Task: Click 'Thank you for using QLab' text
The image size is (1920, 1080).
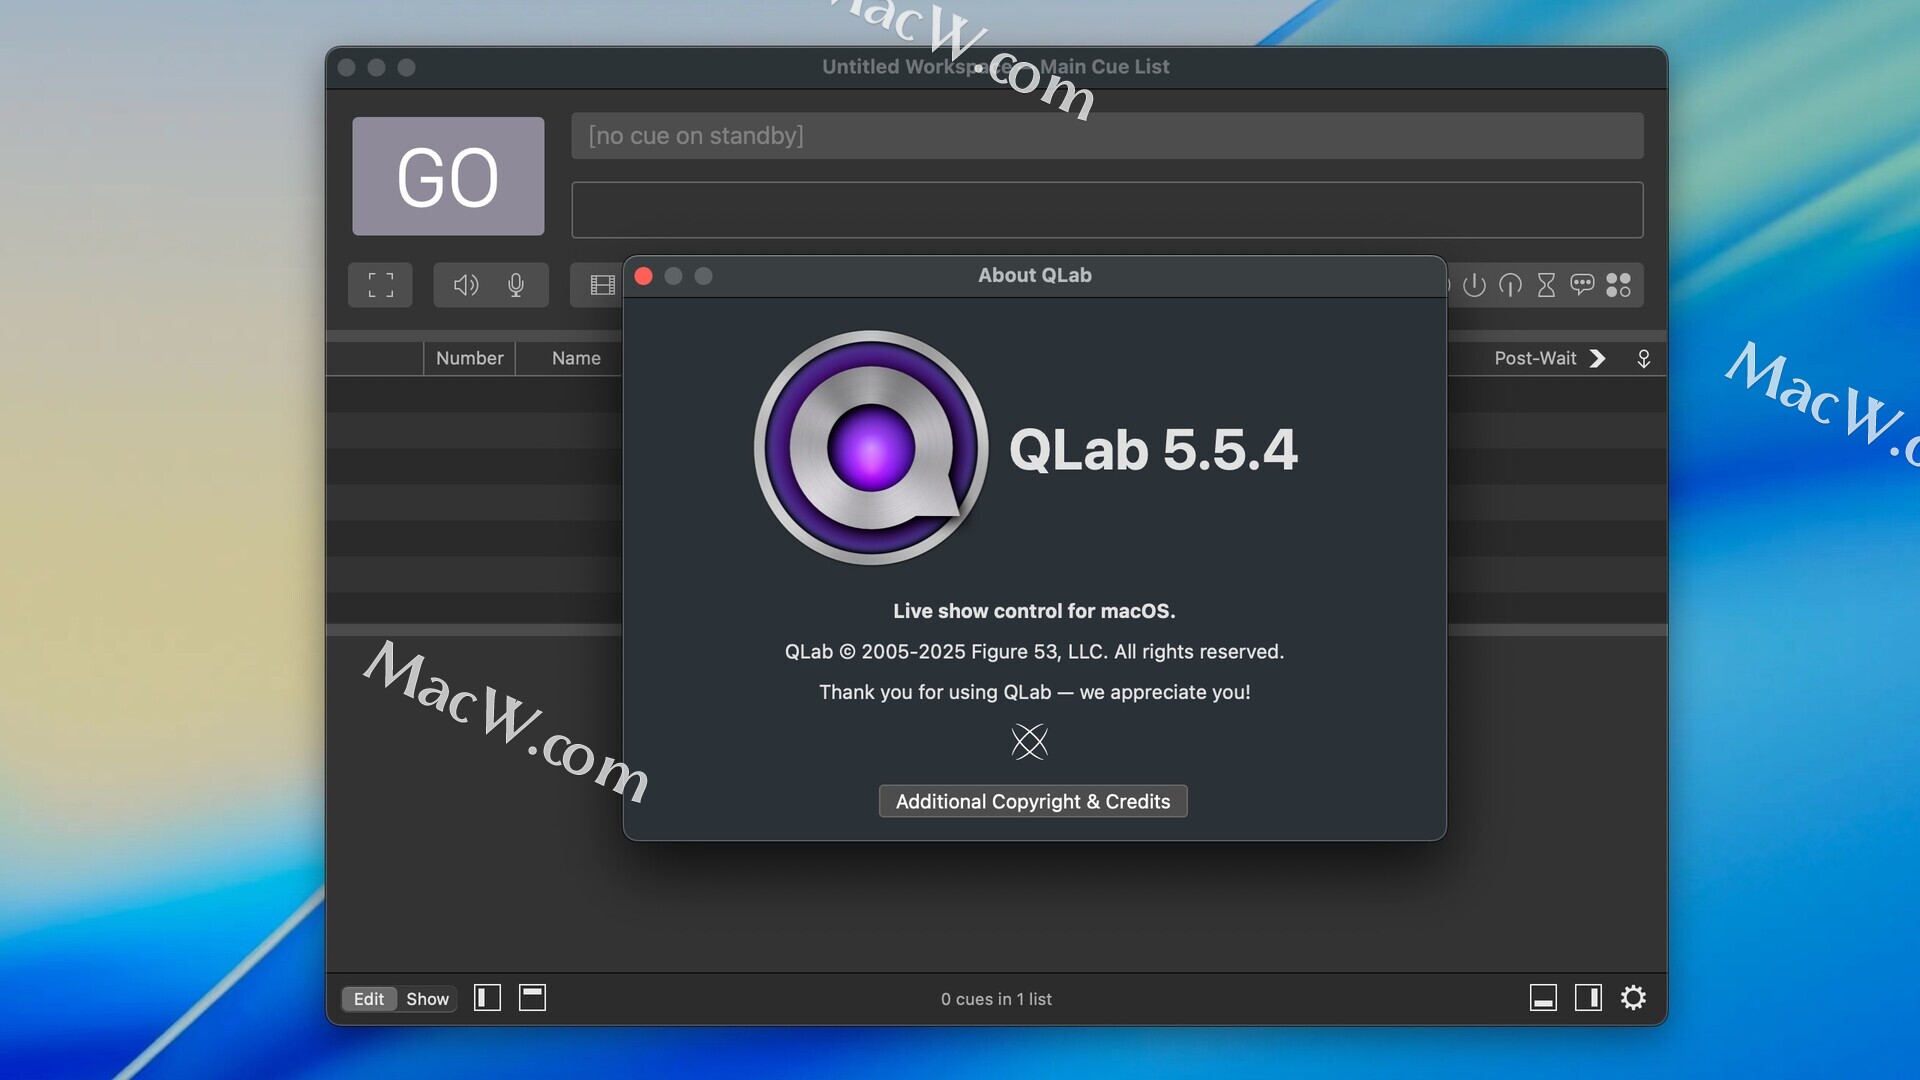Action: [1034, 692]
